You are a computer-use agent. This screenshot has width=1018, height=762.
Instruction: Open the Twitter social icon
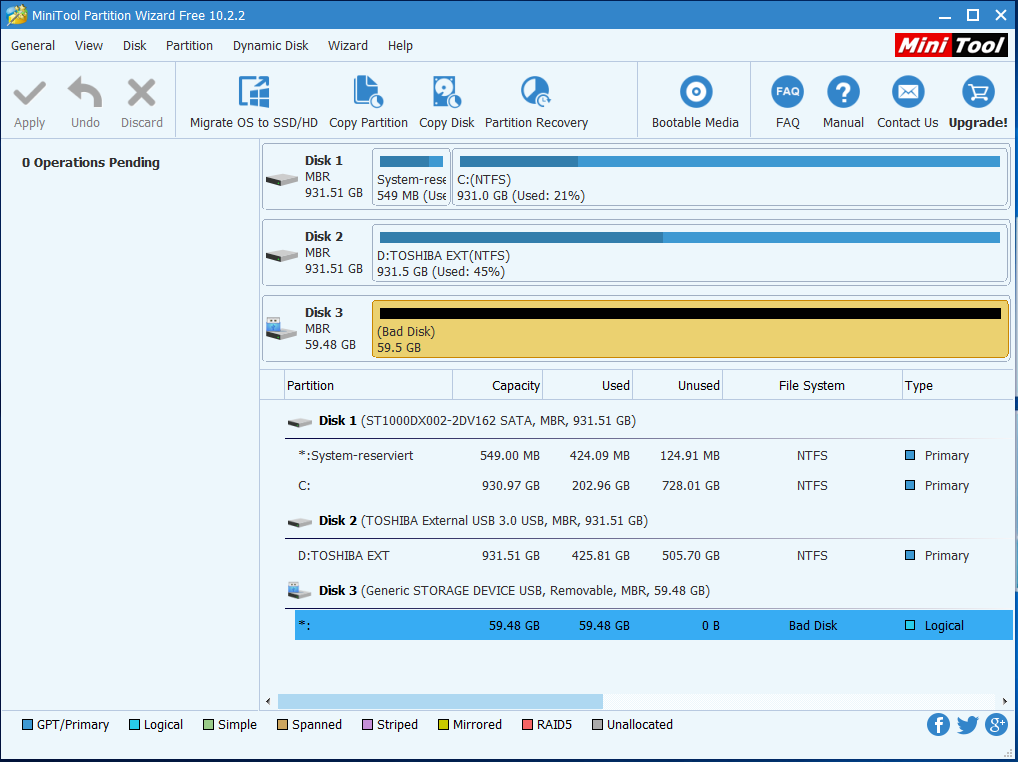coord(967,724)
